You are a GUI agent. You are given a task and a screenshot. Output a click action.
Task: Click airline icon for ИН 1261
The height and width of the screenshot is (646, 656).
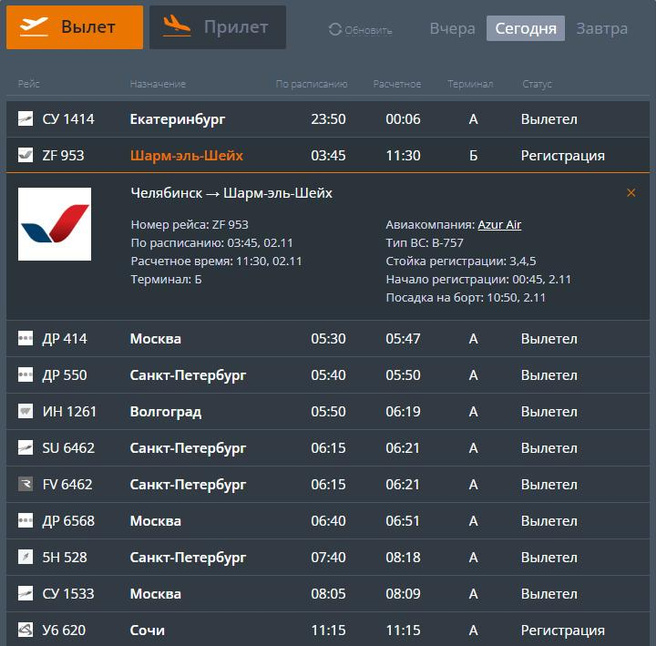click(25, 411)
